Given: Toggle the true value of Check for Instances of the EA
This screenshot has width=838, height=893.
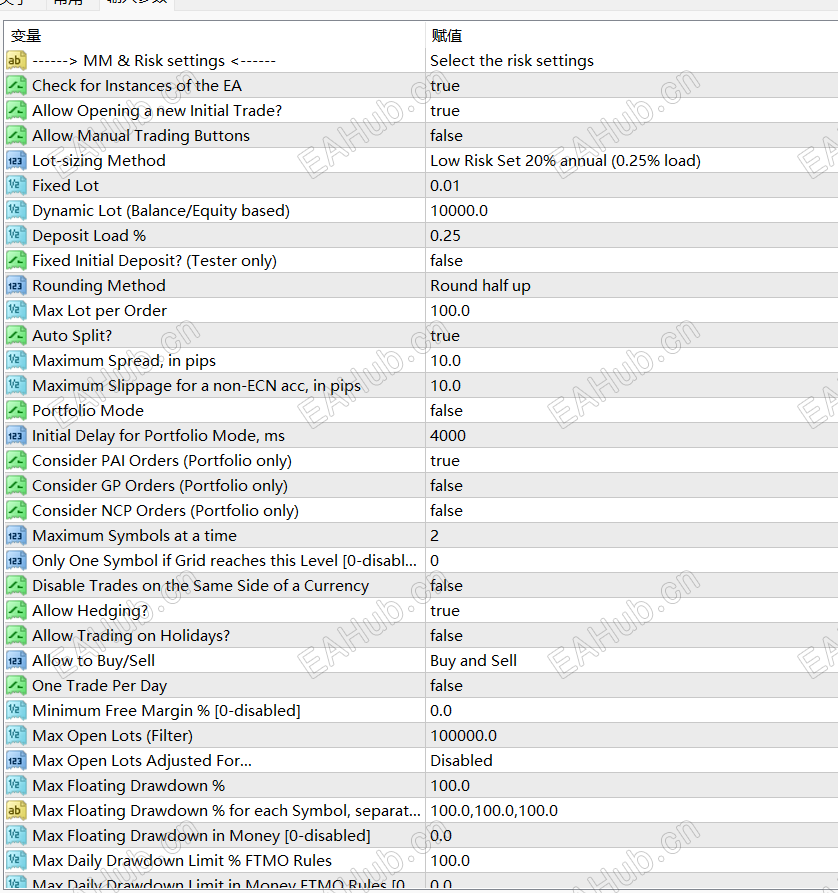Looking at the screenshot, I should pos(445,86).
